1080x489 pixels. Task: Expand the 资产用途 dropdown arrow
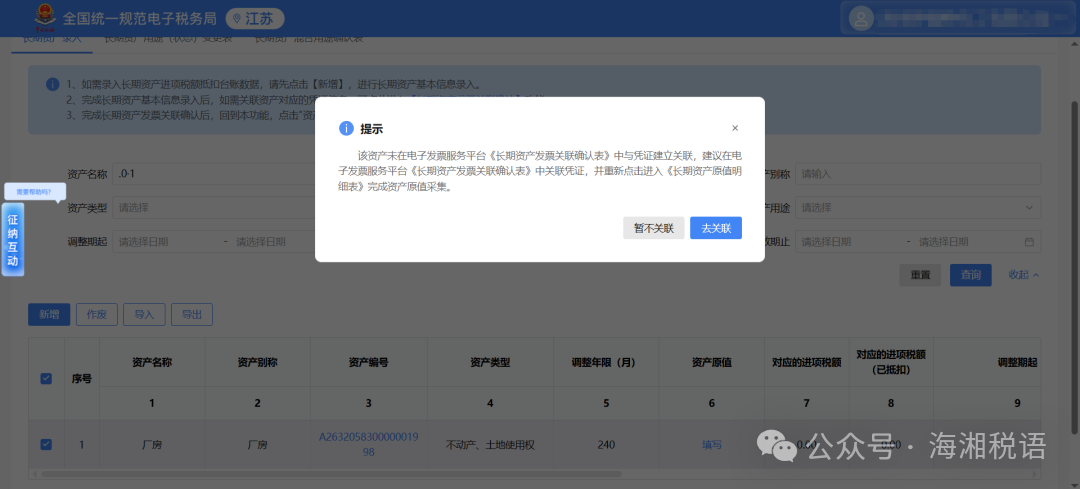1029,208
